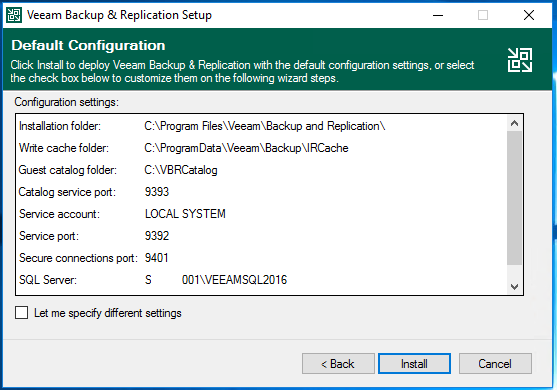
Task: Click the SQL instance value ending in VEEAMSQL2016
Action: (216, 280)
